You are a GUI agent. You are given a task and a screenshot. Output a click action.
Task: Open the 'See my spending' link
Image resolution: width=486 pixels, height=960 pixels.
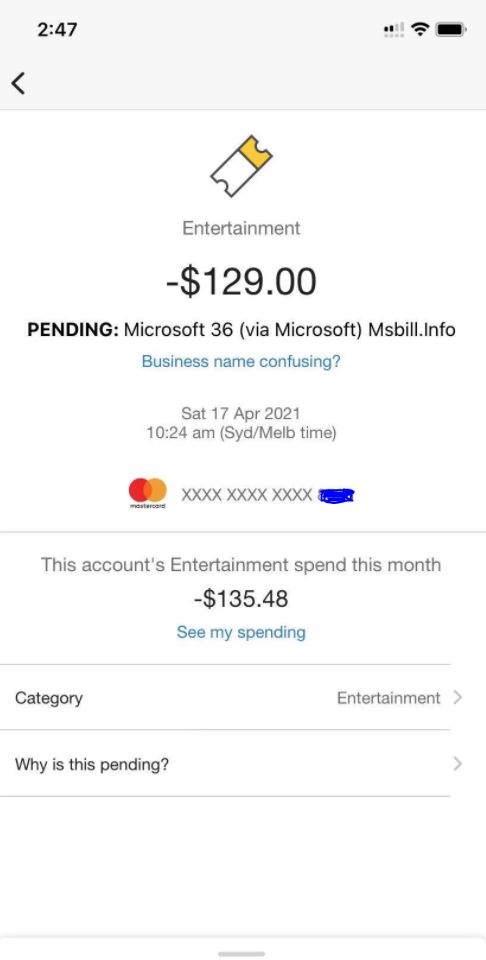241,632
